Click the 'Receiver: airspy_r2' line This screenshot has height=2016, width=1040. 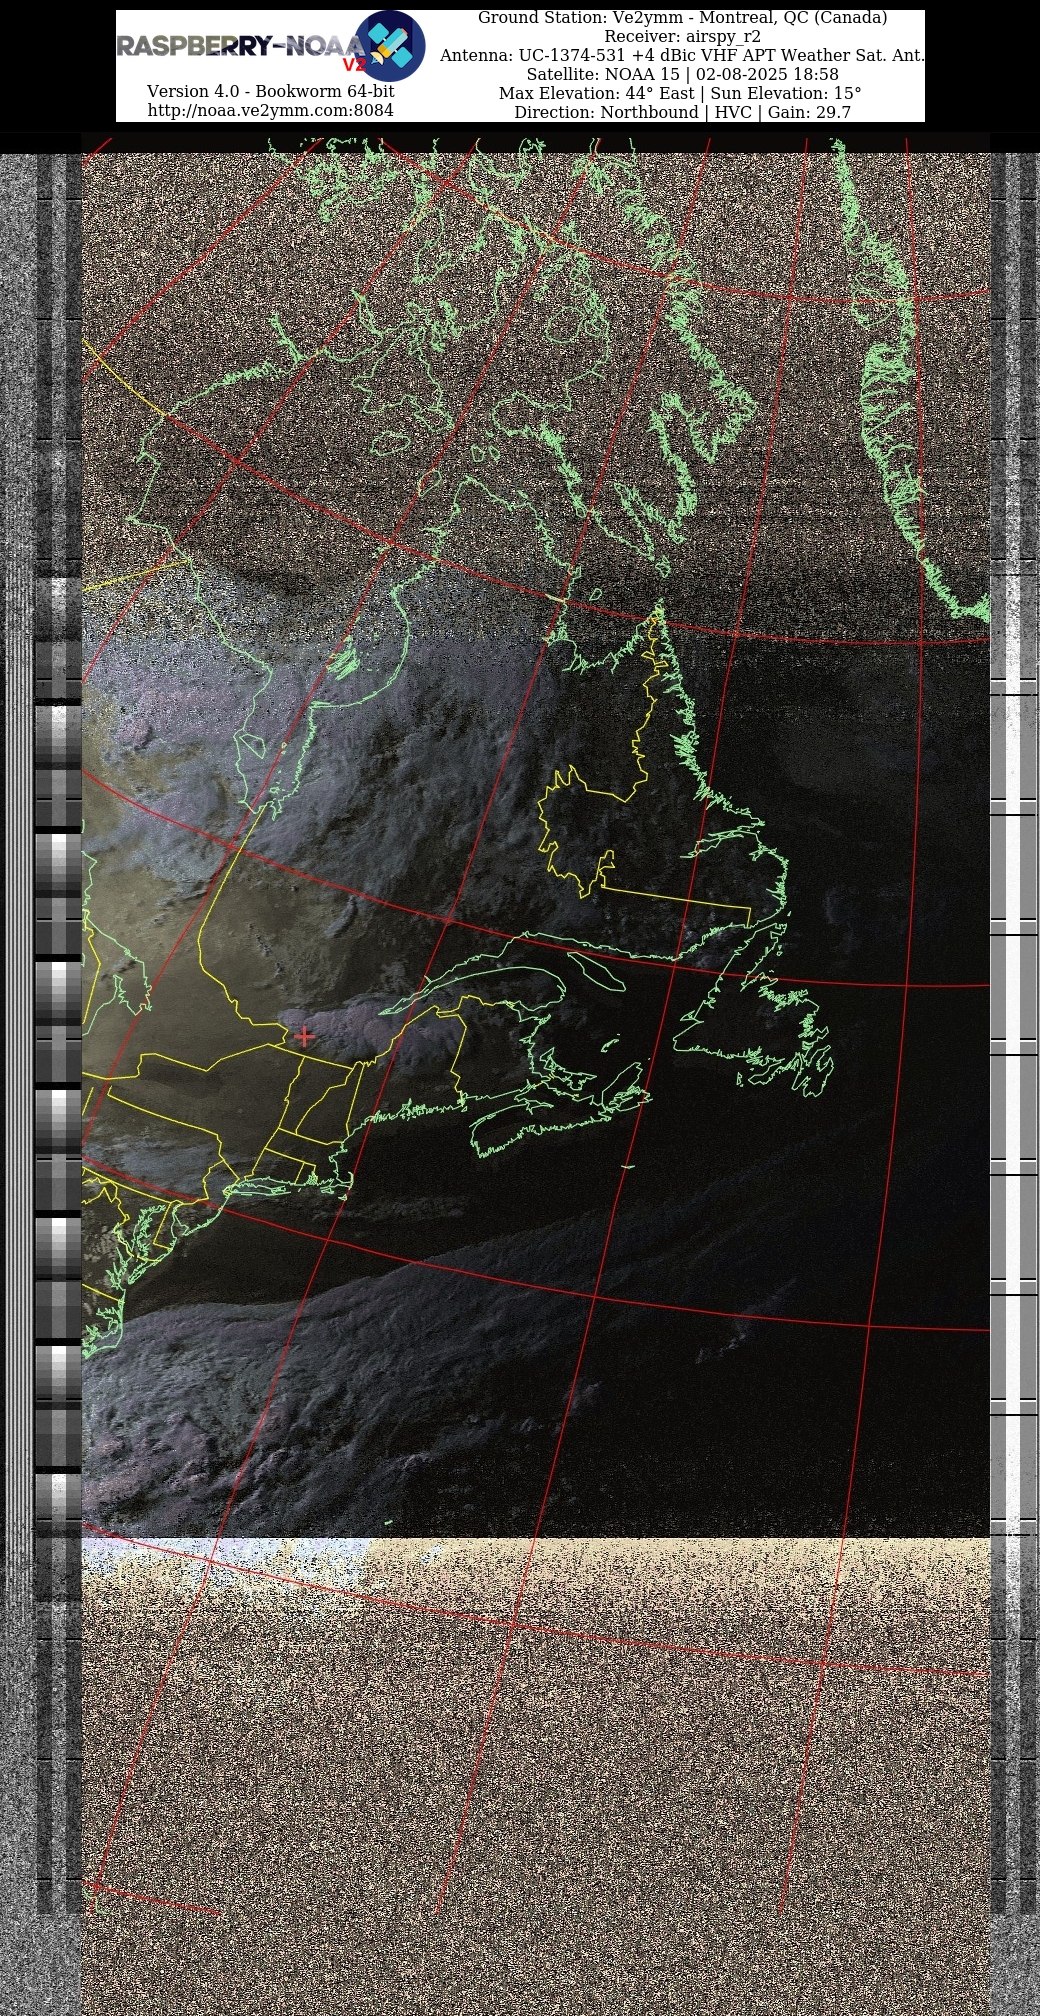coord(682,37)
